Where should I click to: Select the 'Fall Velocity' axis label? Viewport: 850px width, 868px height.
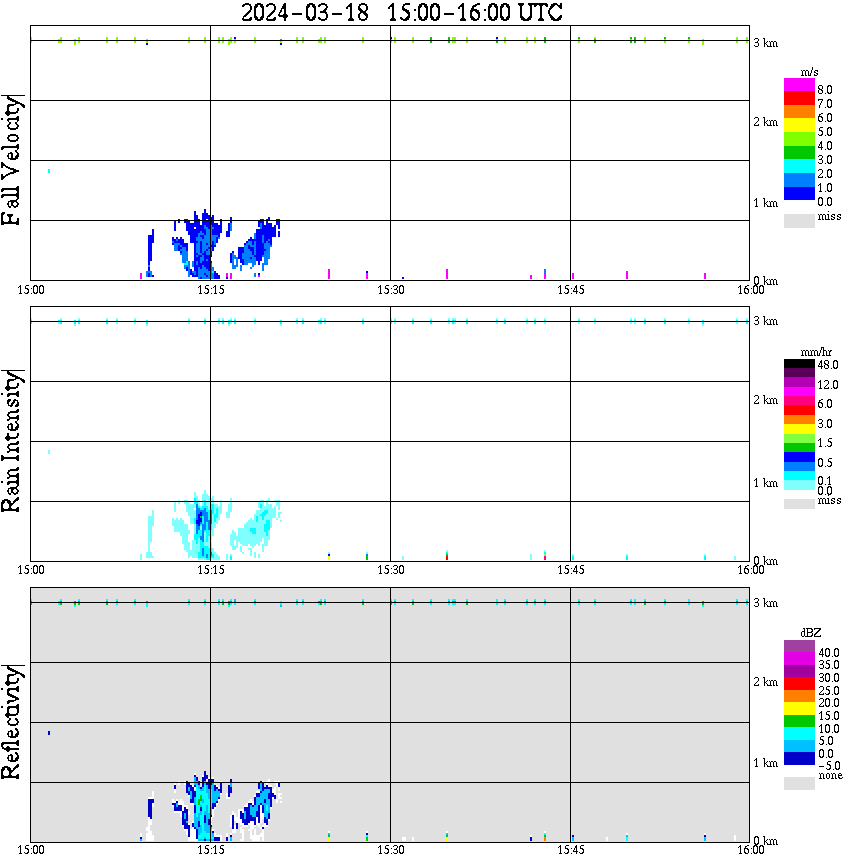click(12, 160)
